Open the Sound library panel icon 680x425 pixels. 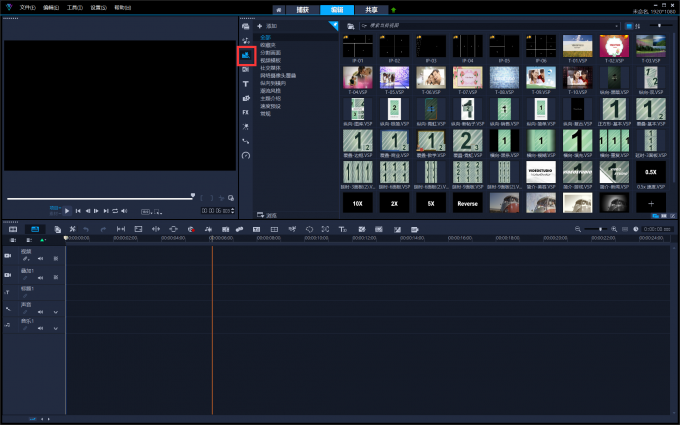(245, 41)
